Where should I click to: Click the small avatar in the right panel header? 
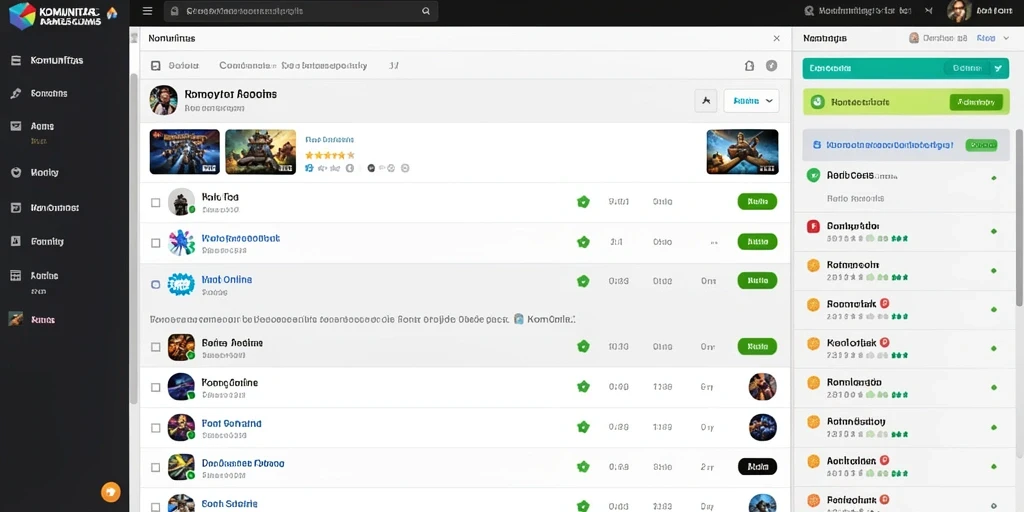point(914,39)
